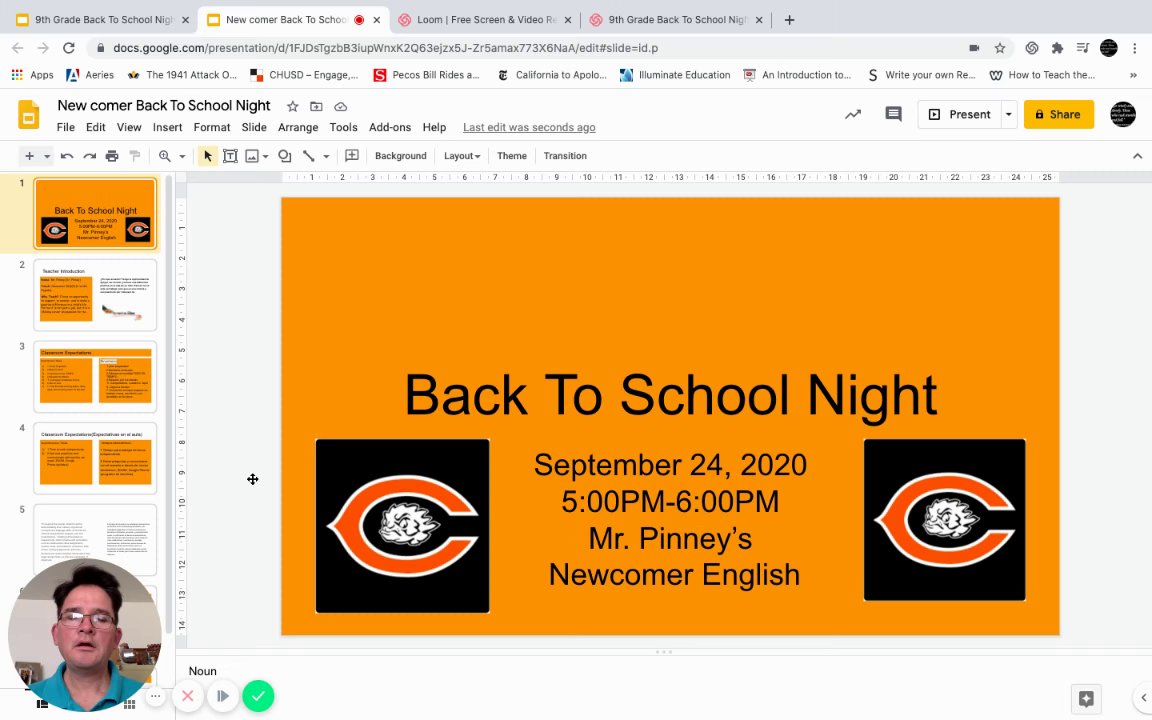Image resolution: width=1152 pixels, height=720 pixels.
Task: Open the insert image dropdown arrow
Action: click(265, 156)
